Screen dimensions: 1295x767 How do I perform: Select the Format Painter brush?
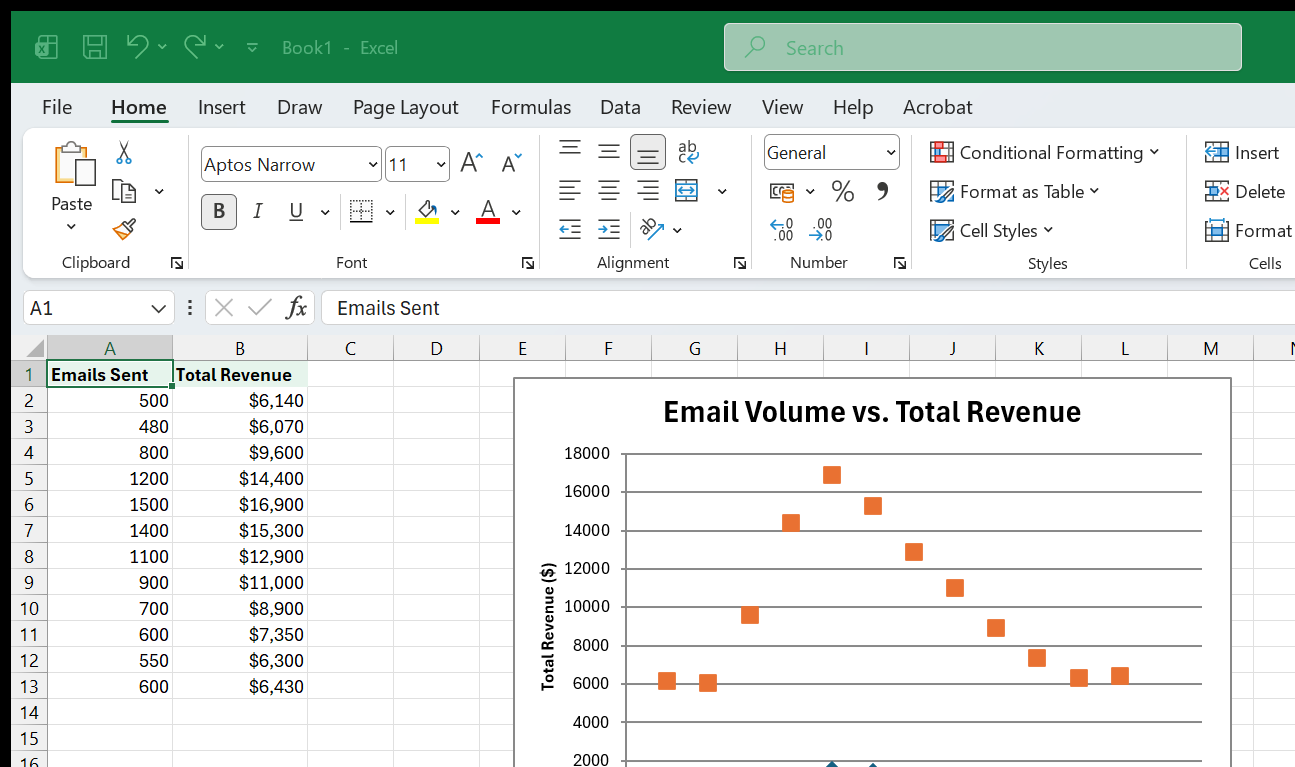pos(124,230)
